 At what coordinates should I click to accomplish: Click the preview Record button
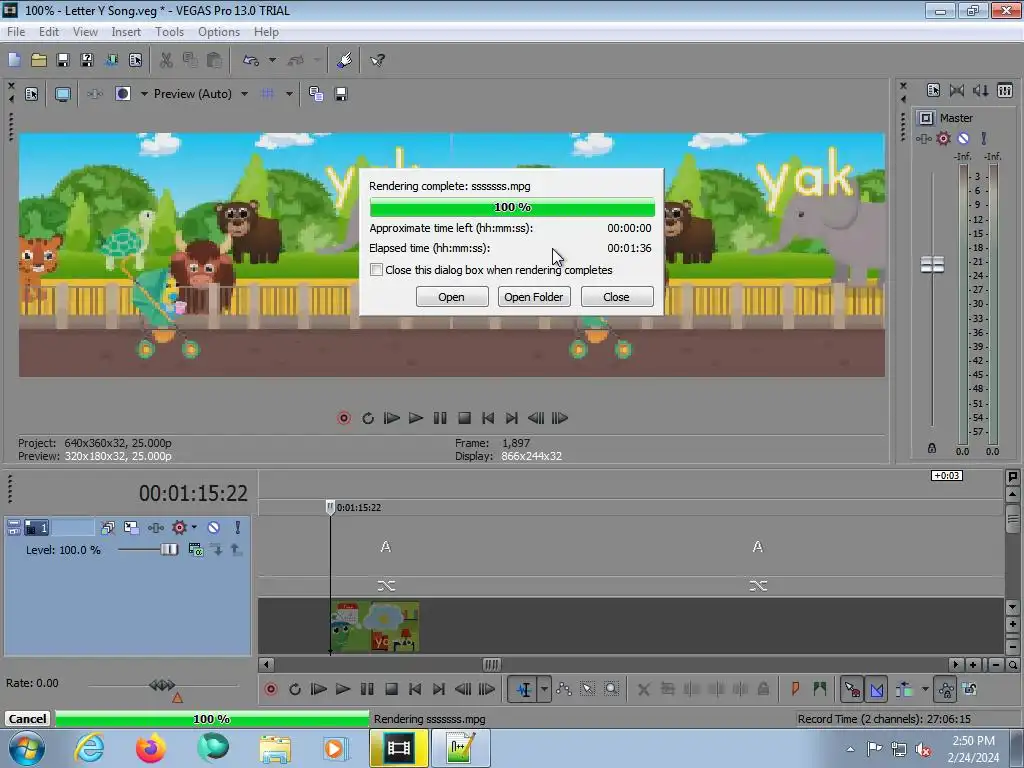click(x=344, y=418)
